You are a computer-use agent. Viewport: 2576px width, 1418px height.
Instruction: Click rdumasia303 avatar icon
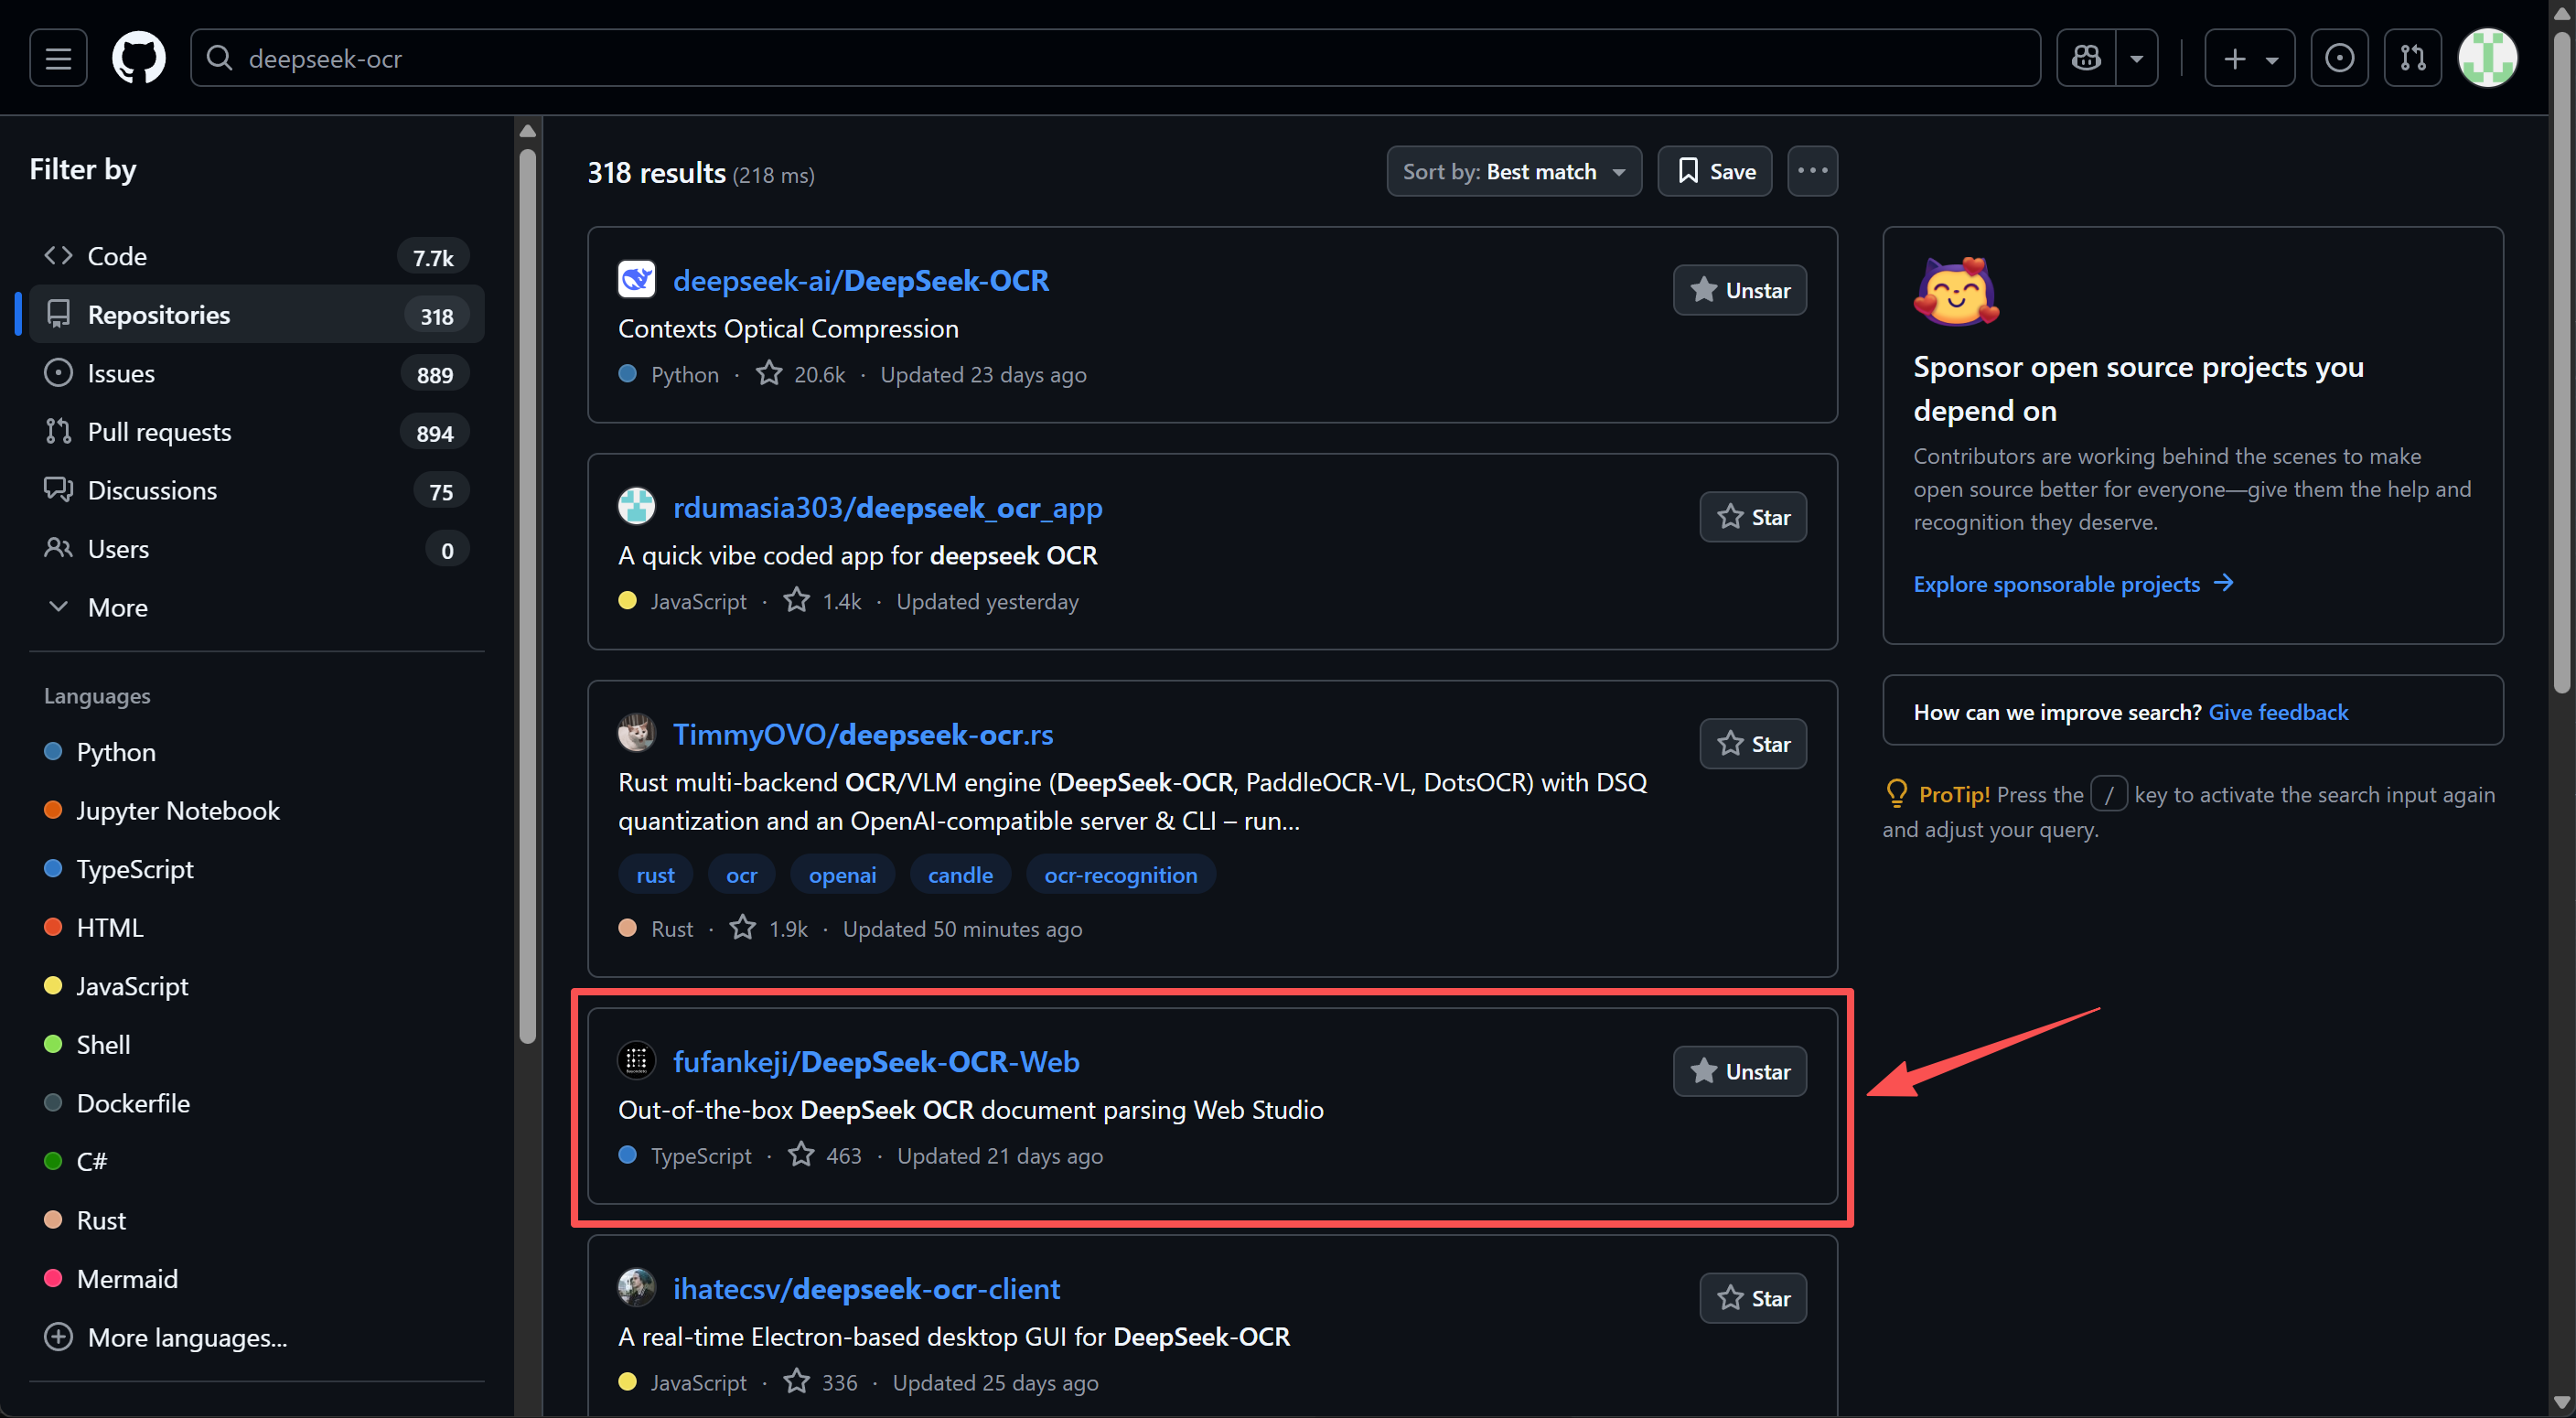coord(636,507)
